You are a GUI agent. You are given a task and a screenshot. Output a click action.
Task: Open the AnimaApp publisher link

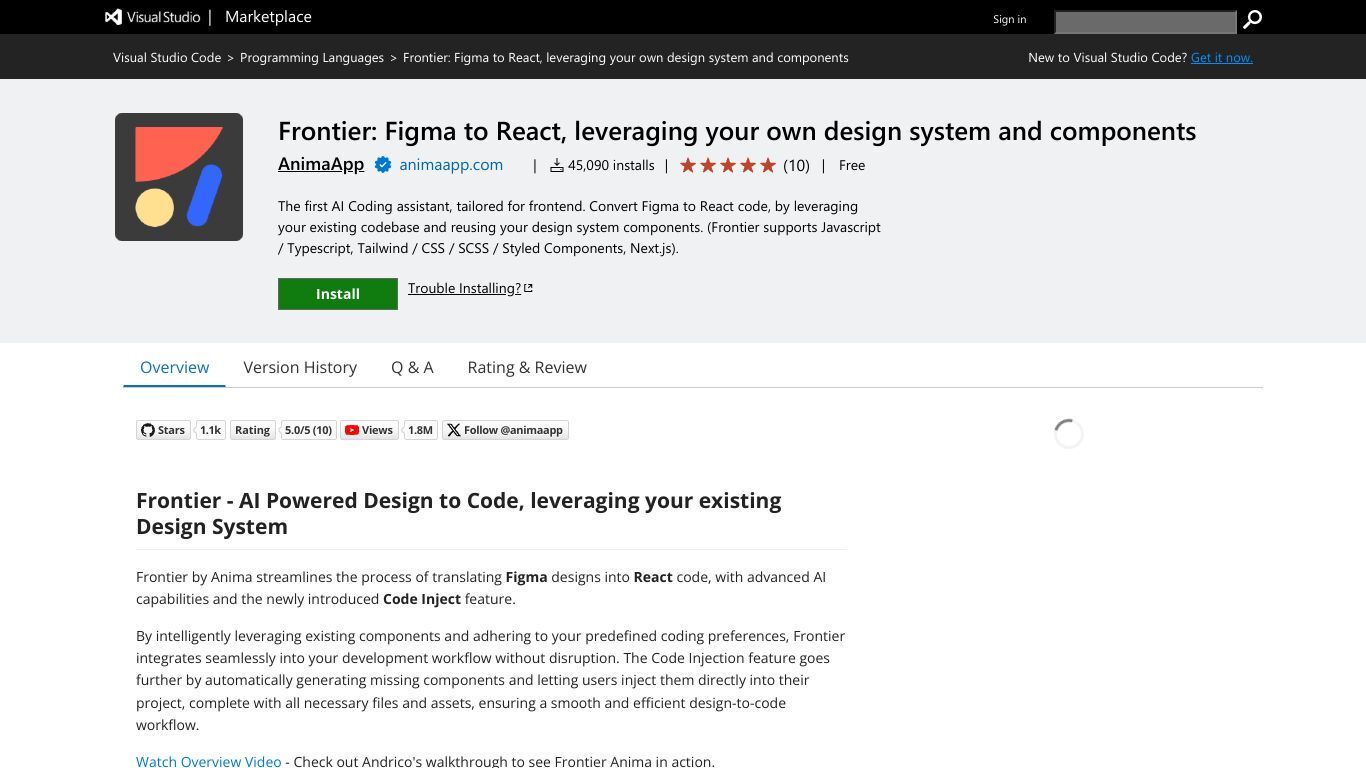click(321, 164)
